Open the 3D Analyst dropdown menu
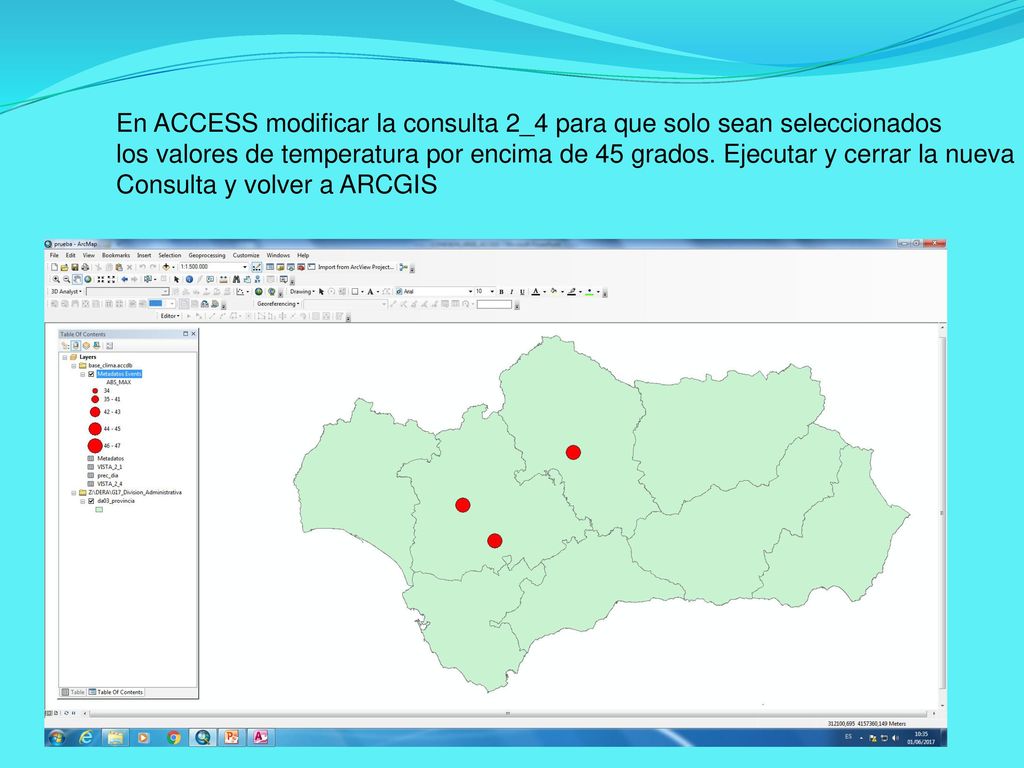 [66, 292]
